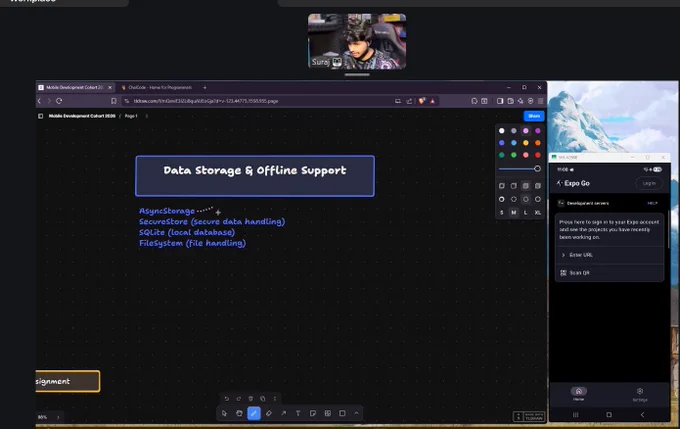This screenshot has width=680, height=429.
Task: Click the opacity slider handle
Action: pos(537,169)
